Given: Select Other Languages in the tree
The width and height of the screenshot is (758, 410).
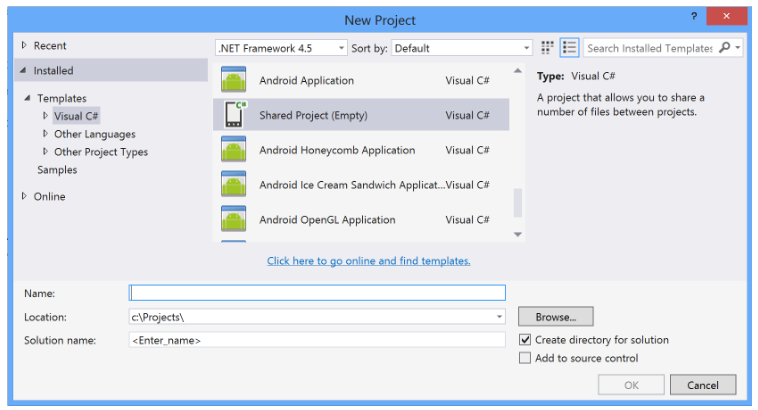Looking at the screenshot, I should [x=95, y=134].
